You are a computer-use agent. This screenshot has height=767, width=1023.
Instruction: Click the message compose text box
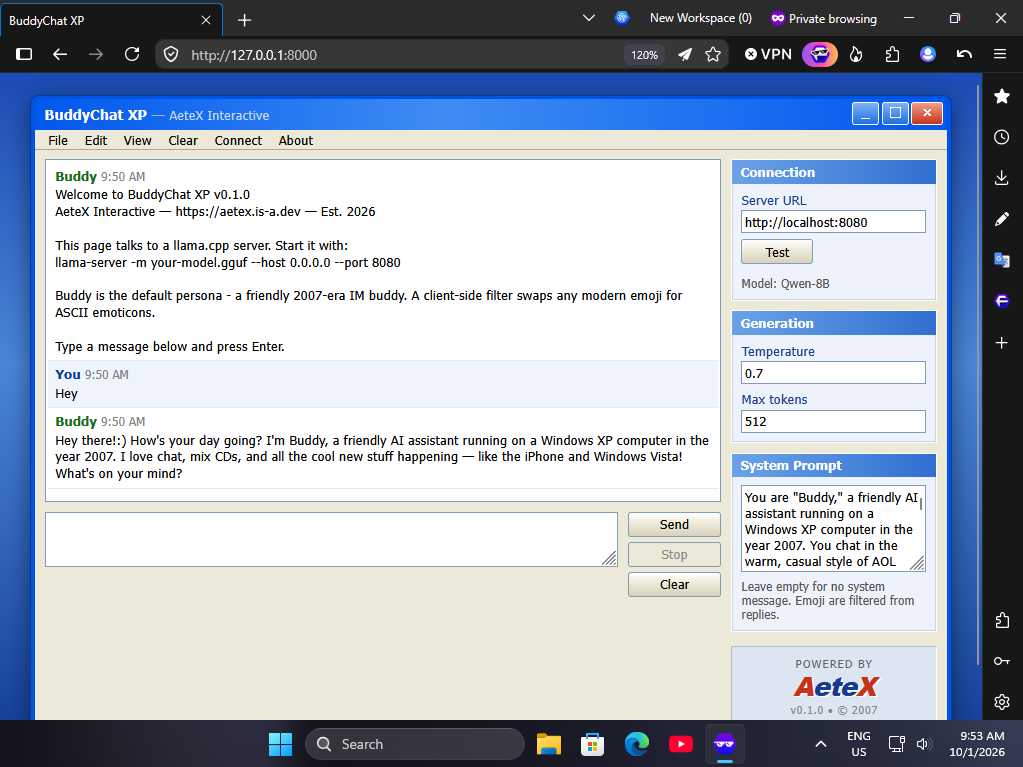pos(331,539)
